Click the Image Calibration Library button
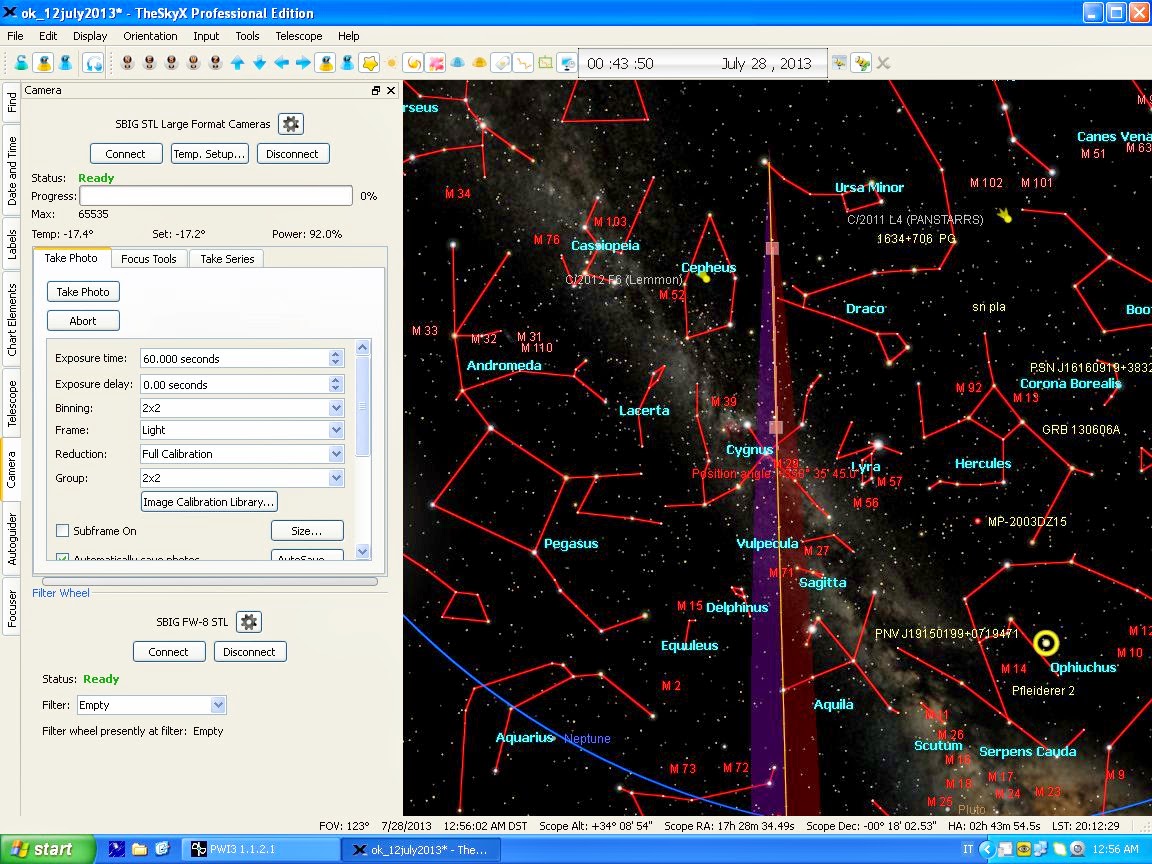This screenshot has width=1152, height=864. [208, 502]
